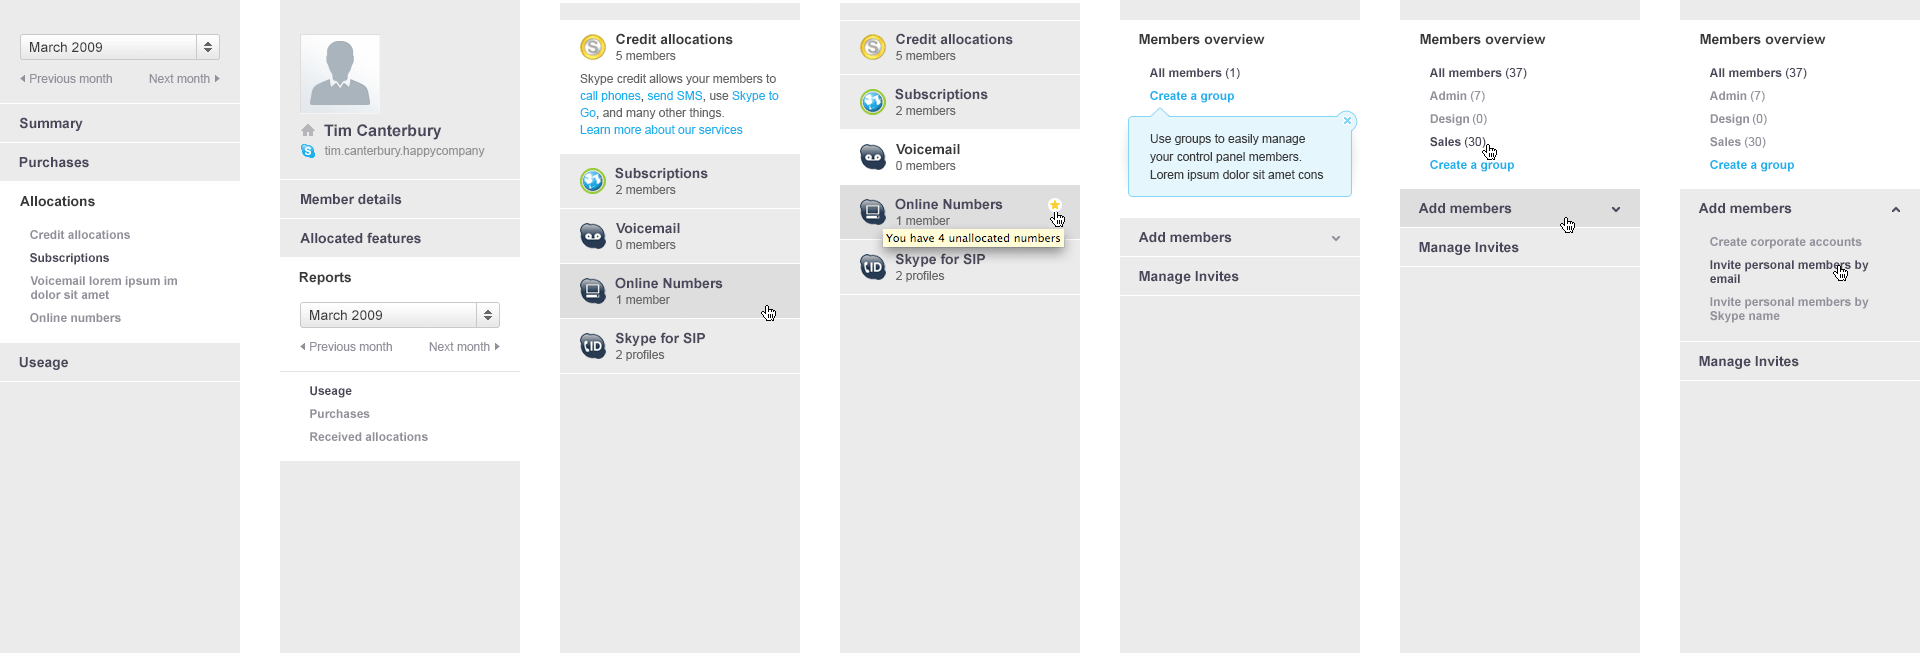The height and width of the screenshot is (653, 1920).
Task: Open the March 2009 dropdown under Reports
Action: pyautogui.click(x=400, y=315)
